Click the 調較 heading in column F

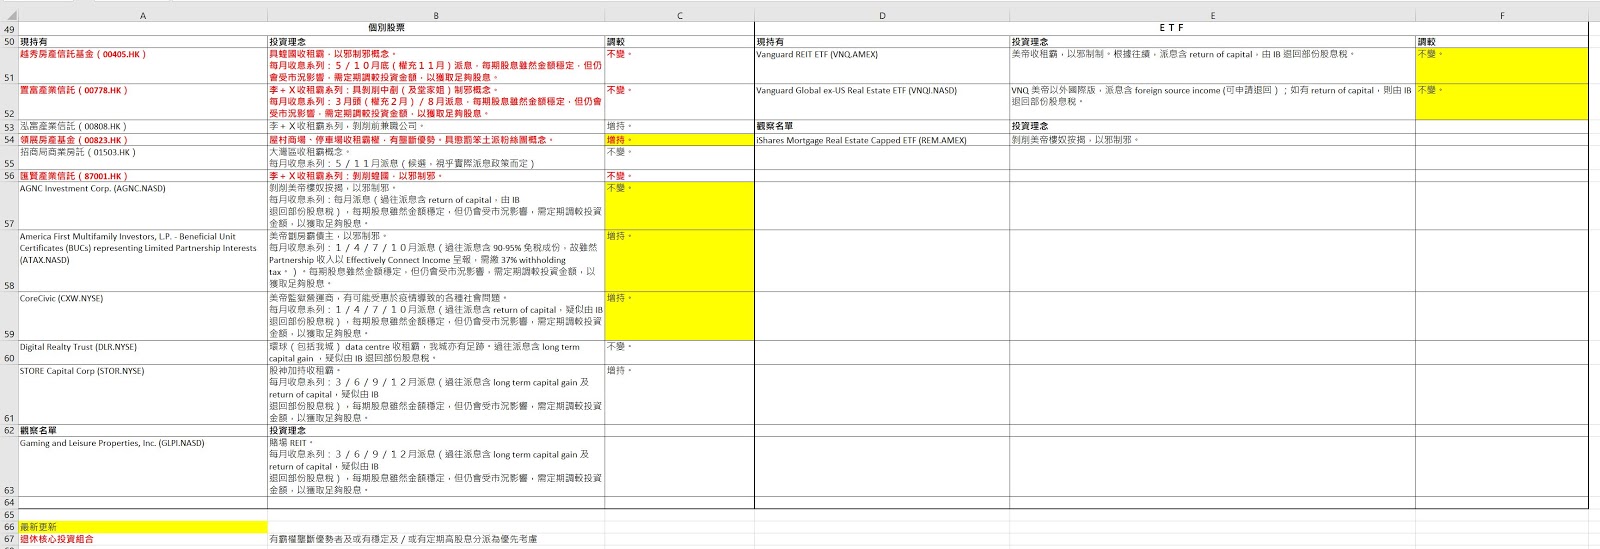pos(1501,42)
